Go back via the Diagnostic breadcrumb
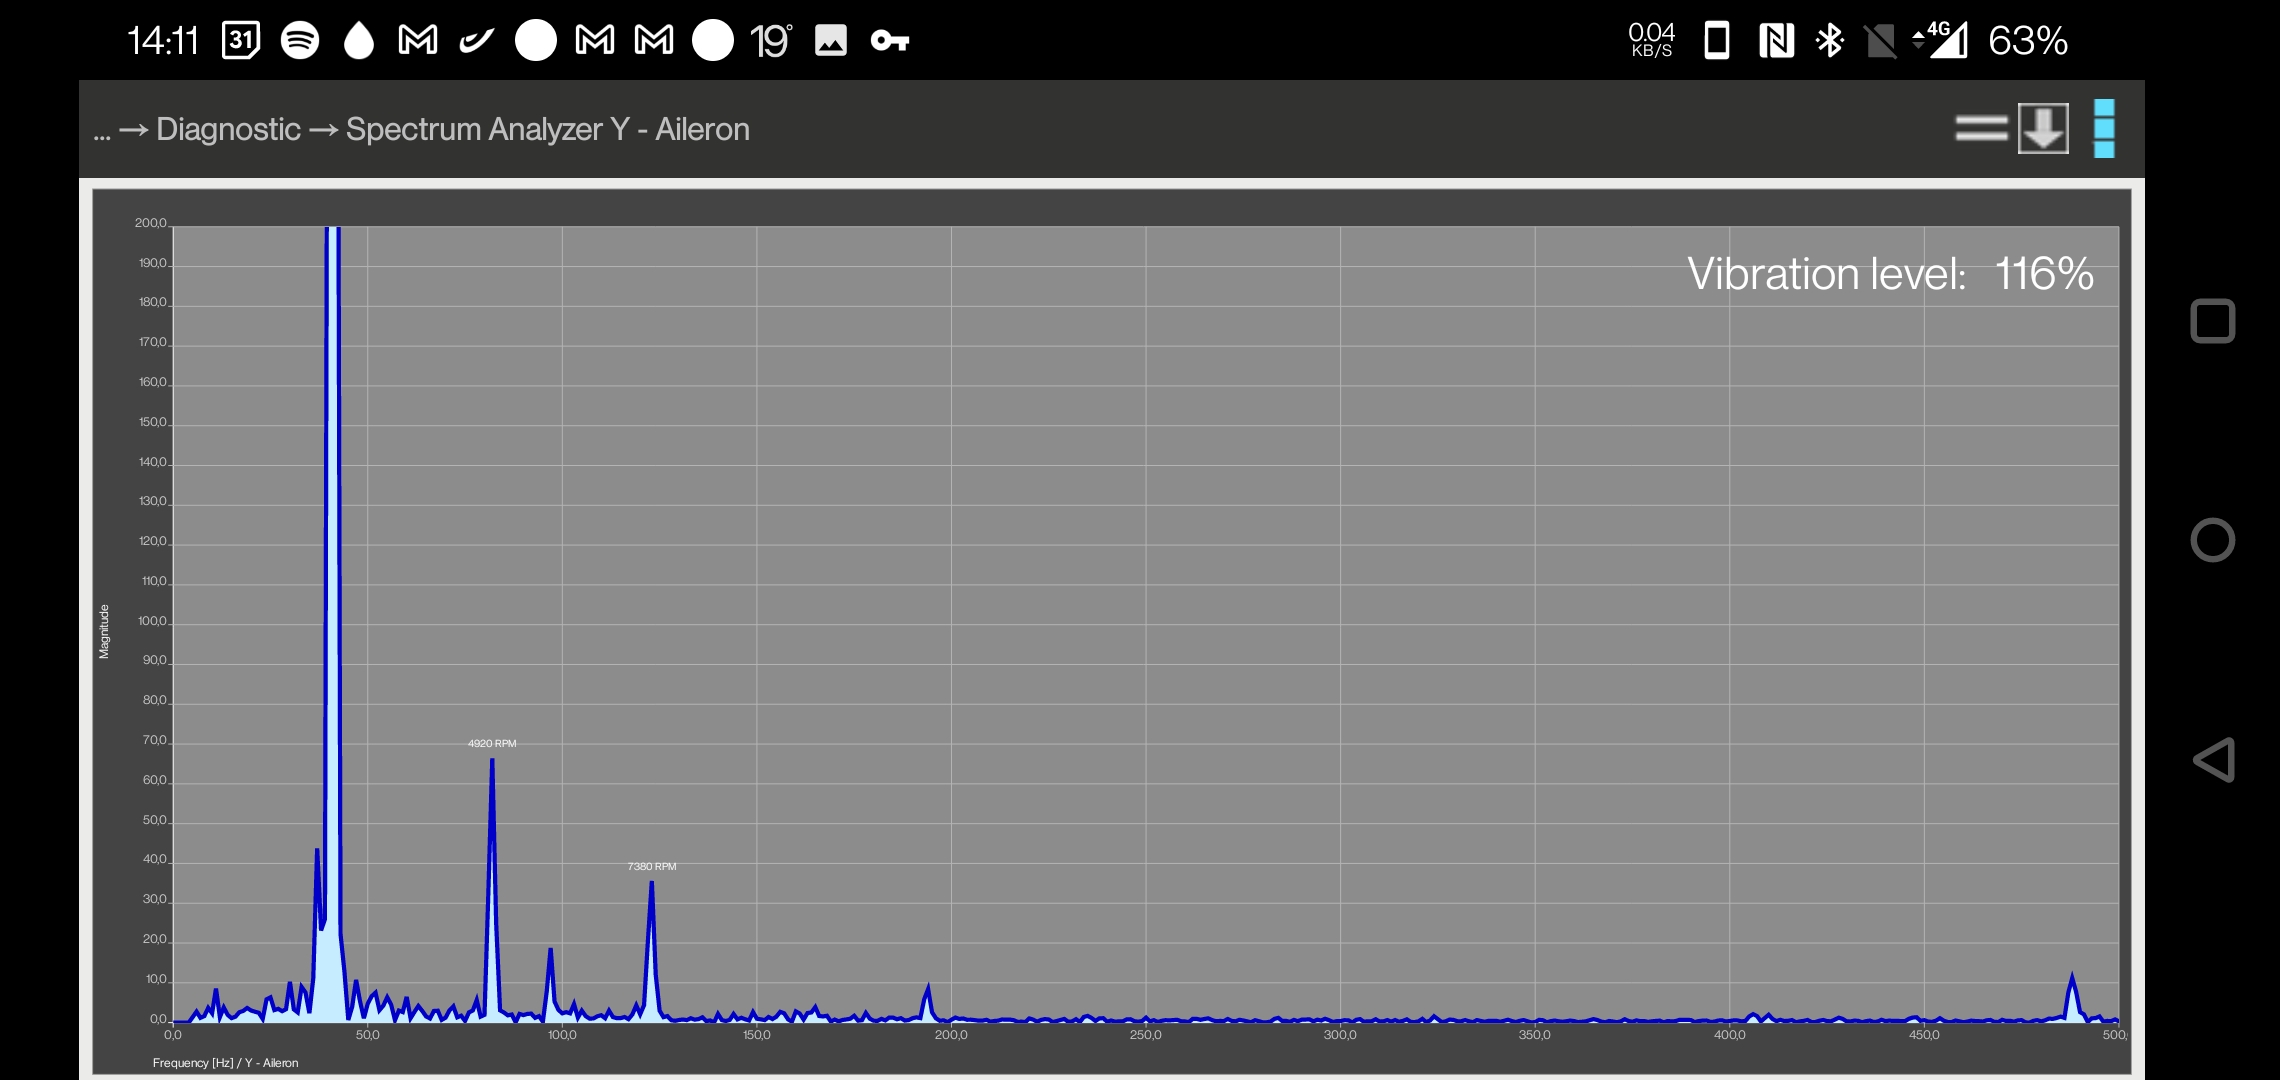This screenshot has height=1080, width=2280. tap(228, 129)
